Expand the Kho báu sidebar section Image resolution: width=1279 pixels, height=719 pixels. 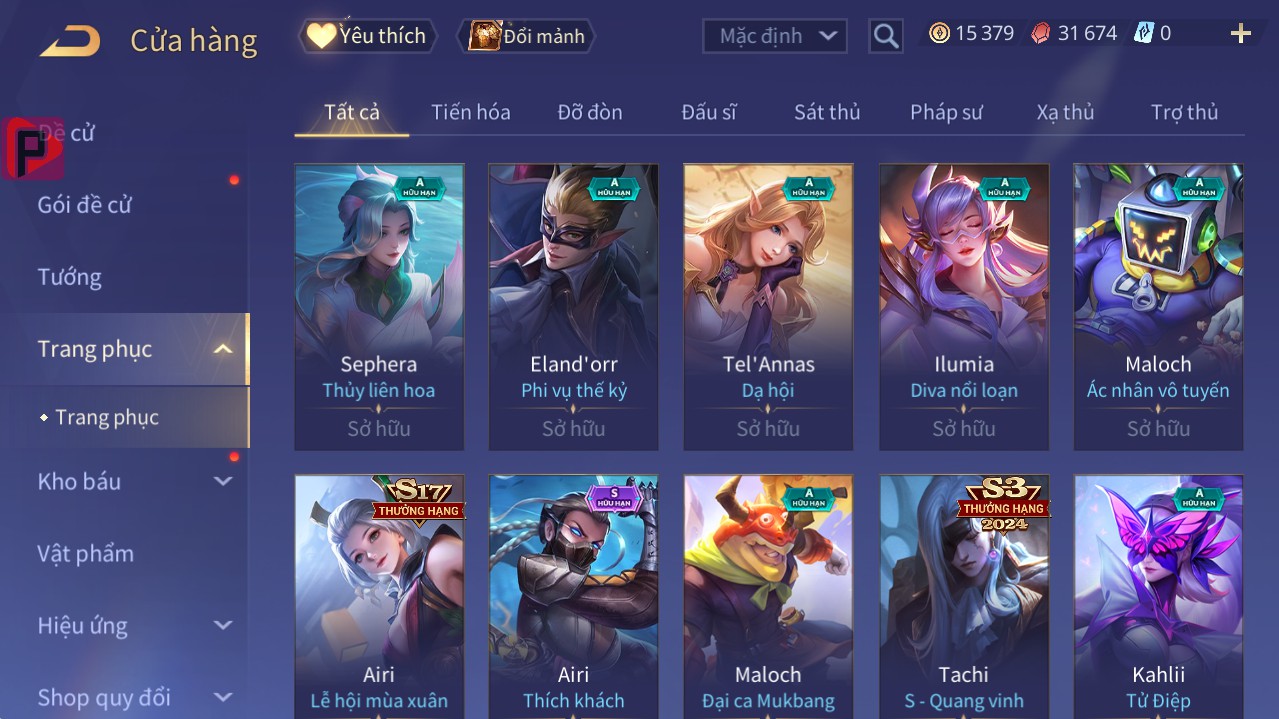click(x=223, y=481)
